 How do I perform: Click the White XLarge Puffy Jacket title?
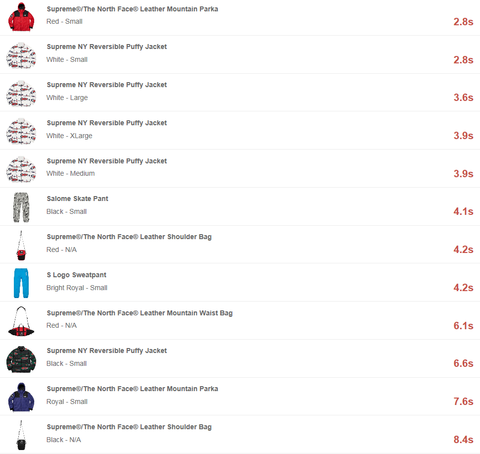(x=107, y=123)
